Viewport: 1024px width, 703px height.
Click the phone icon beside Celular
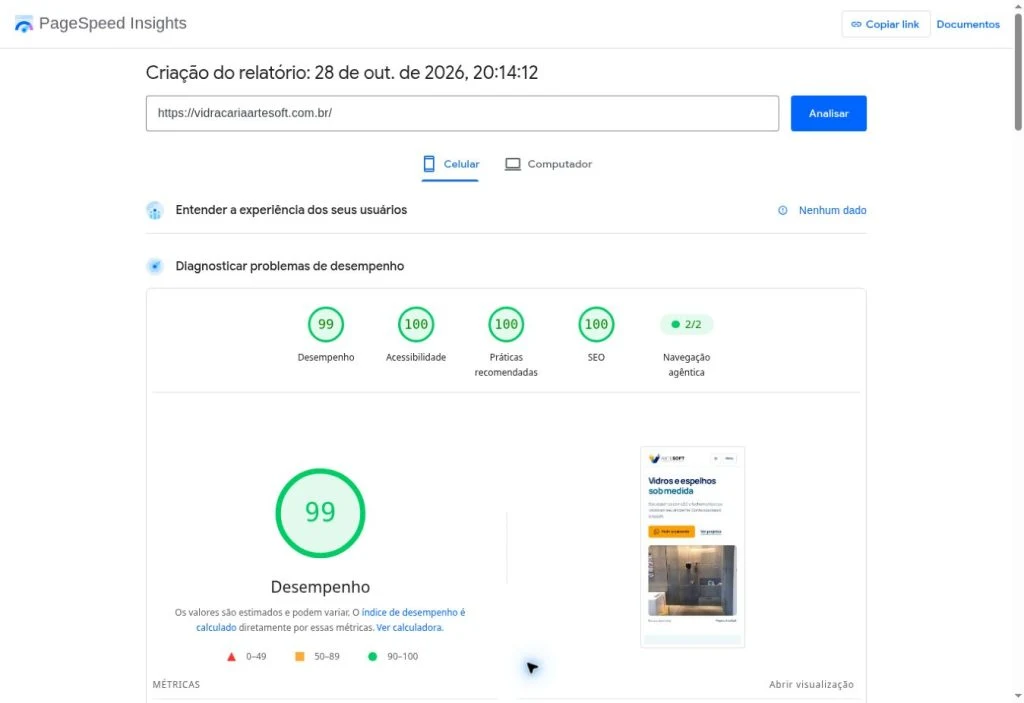click(x=429, y=164)
